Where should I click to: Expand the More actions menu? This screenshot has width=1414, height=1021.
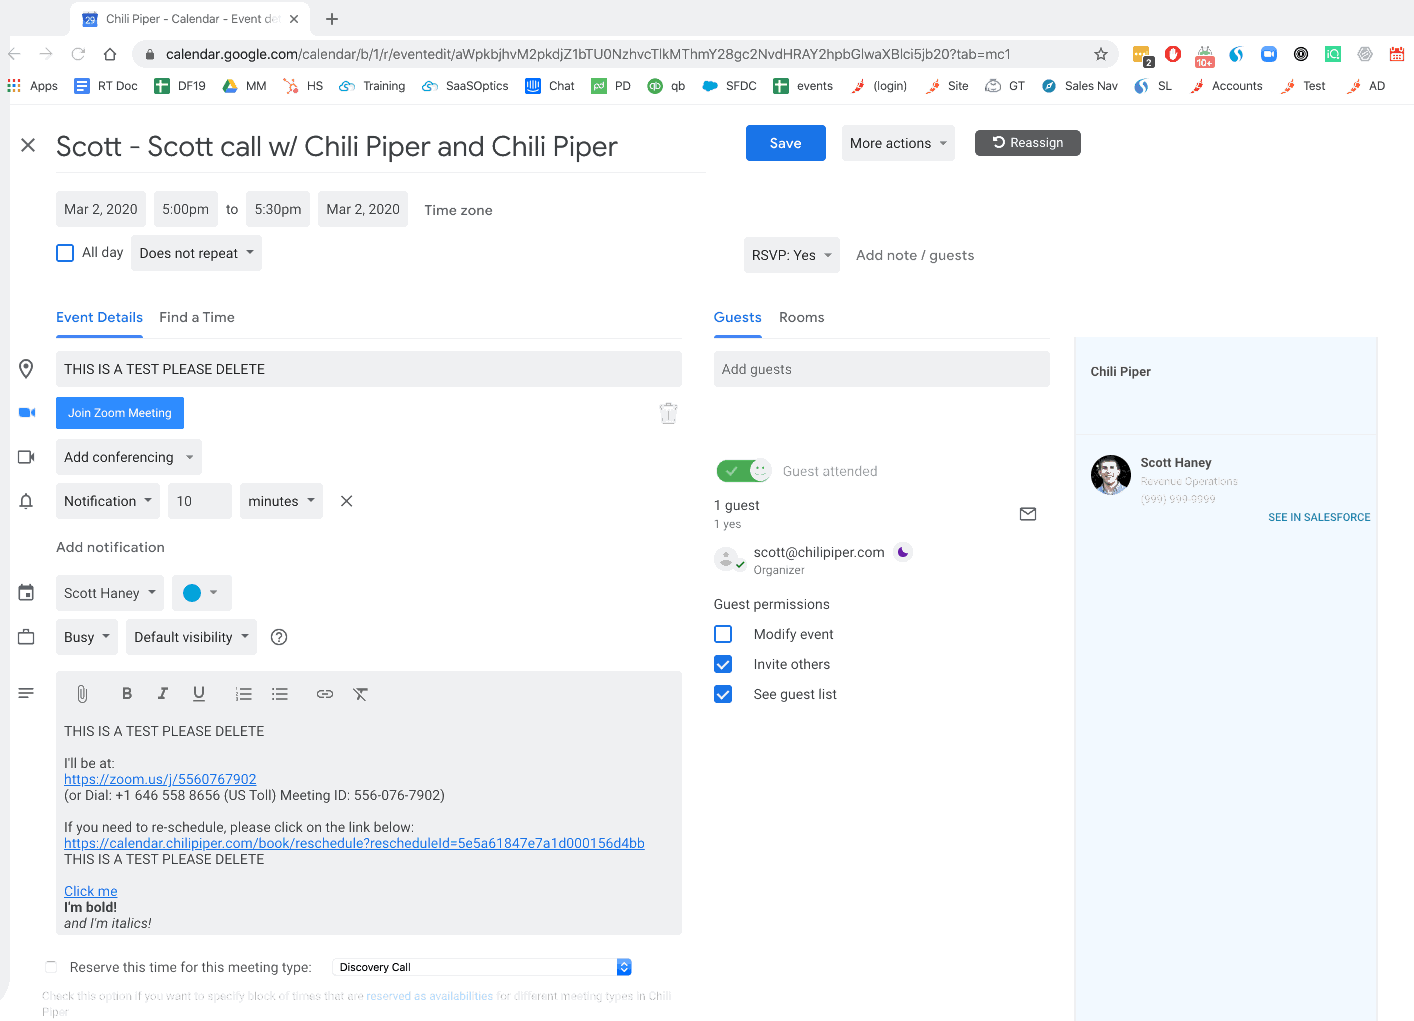click(898, 143)
